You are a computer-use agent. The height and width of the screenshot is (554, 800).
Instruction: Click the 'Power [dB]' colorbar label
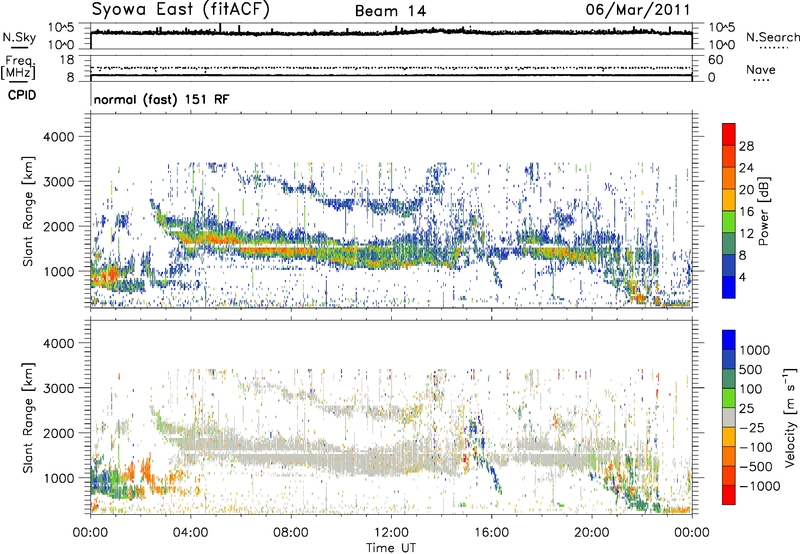(x=763, y=211)
